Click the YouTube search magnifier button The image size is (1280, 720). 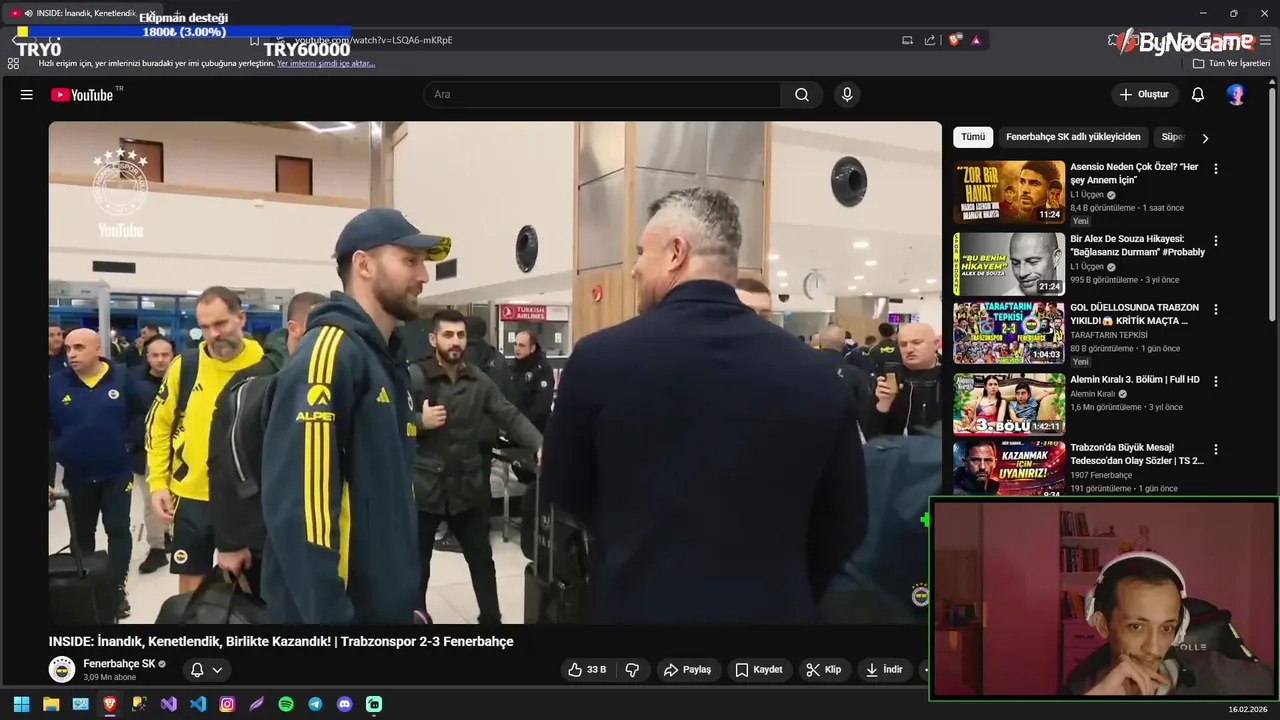coord(802,95)
